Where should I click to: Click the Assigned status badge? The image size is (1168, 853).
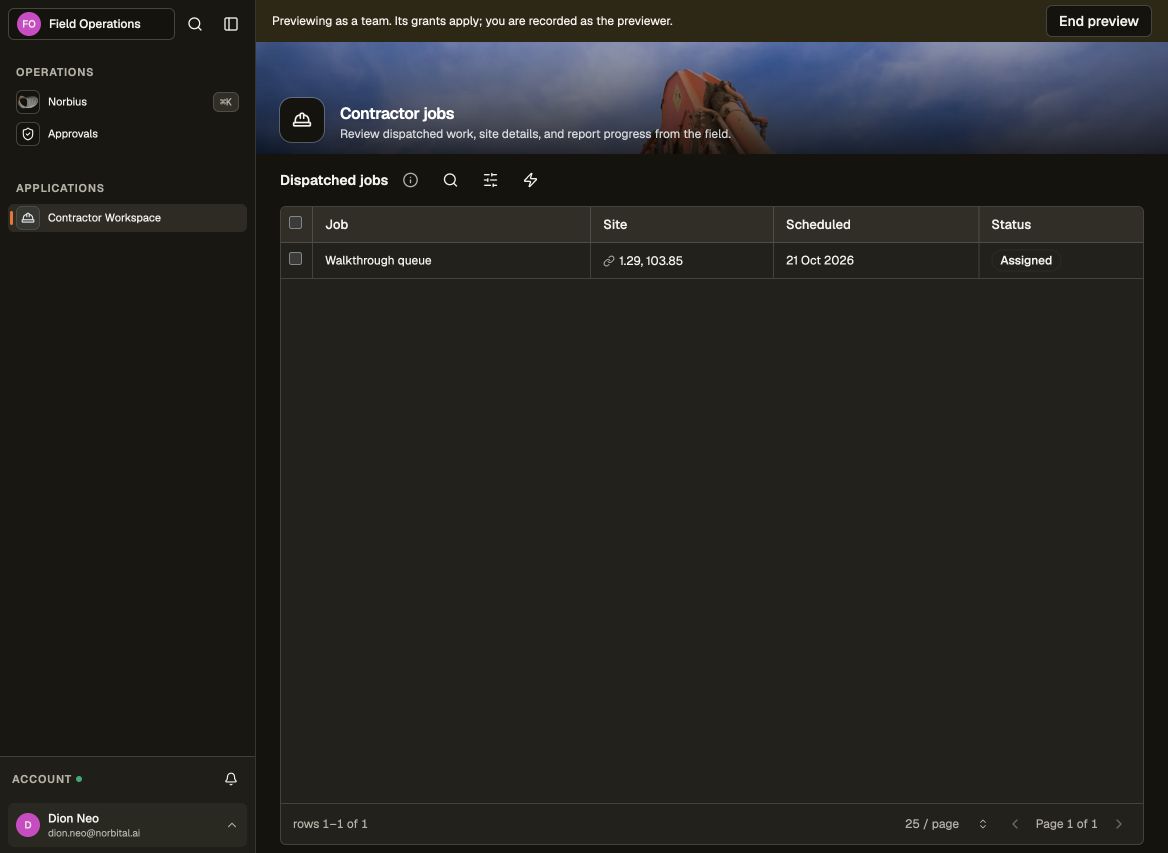(x=1026, y=261)
